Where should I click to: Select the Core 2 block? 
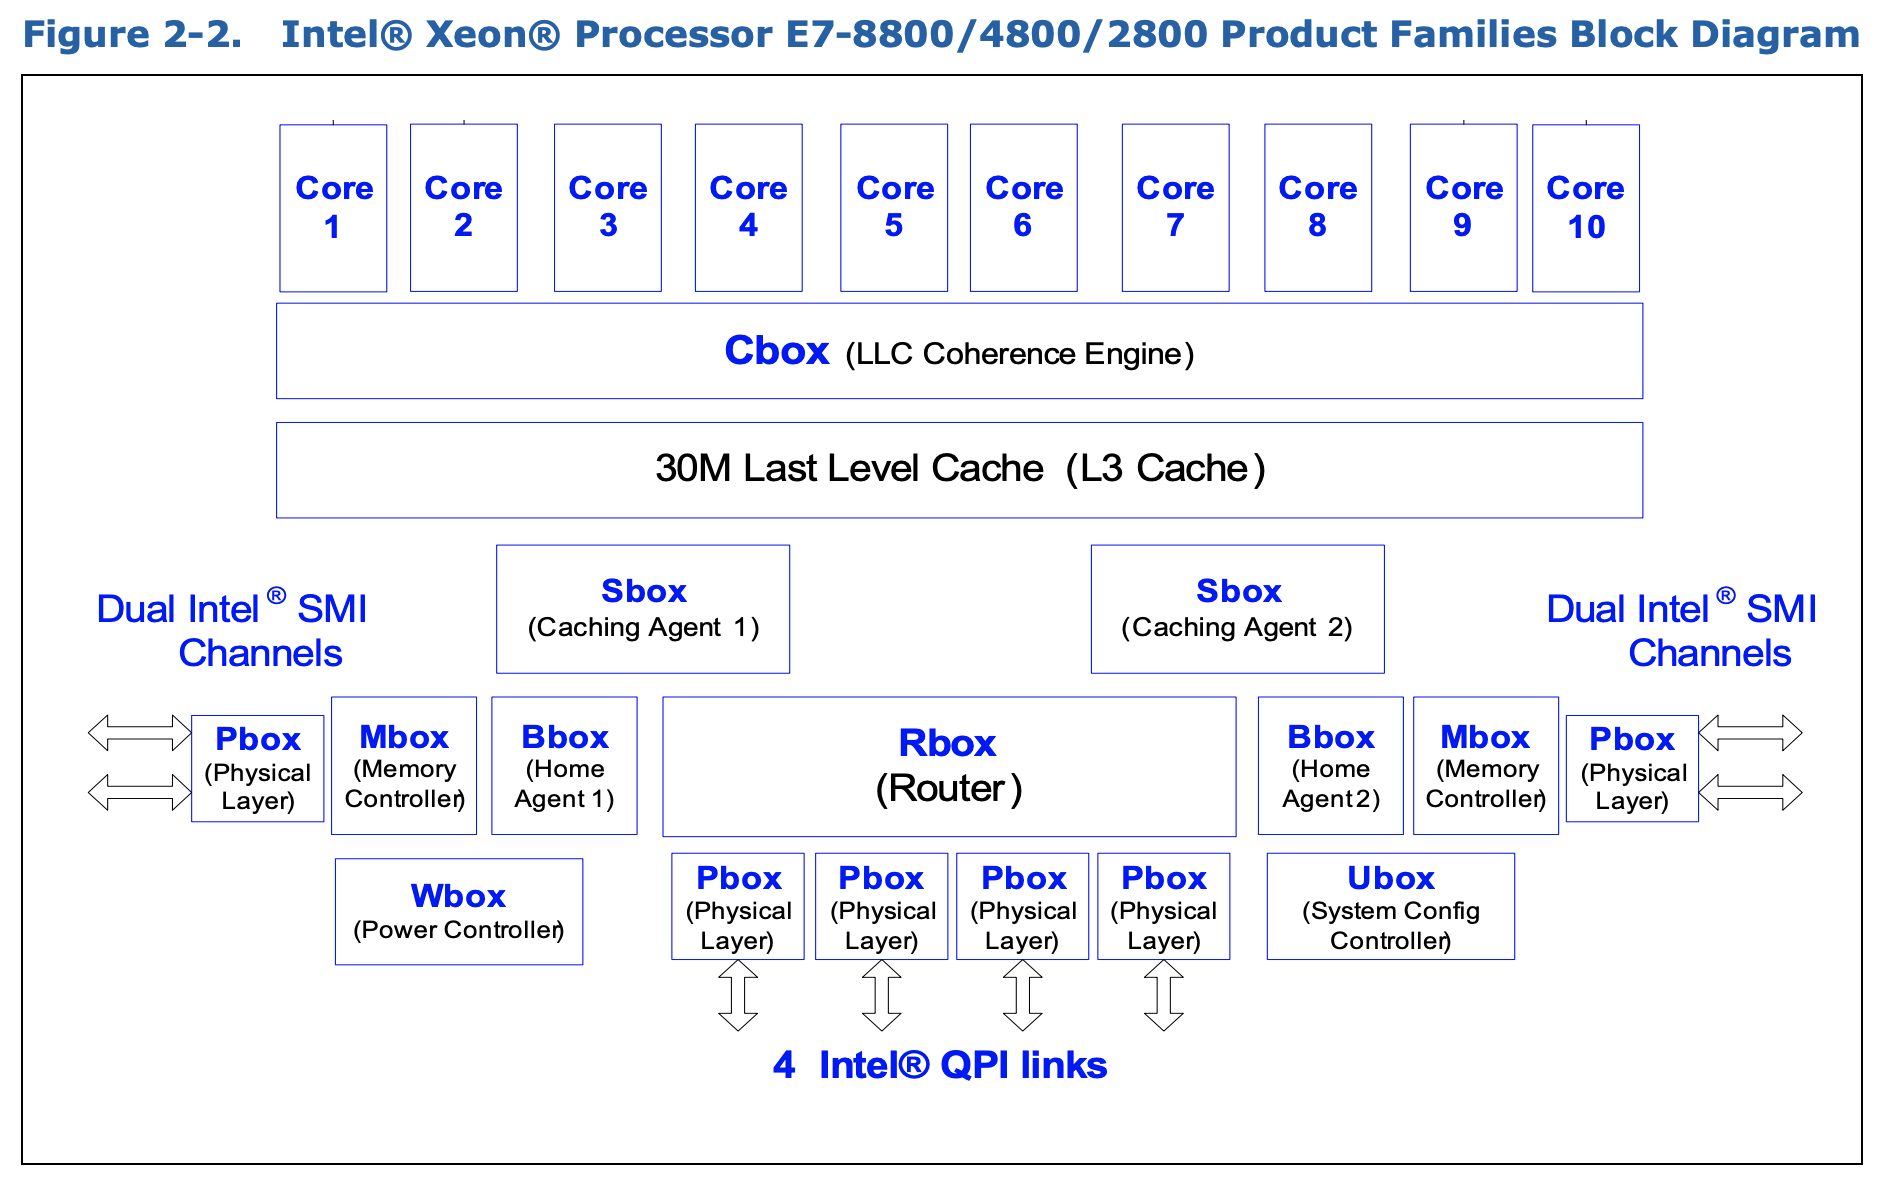click(464, 208)
